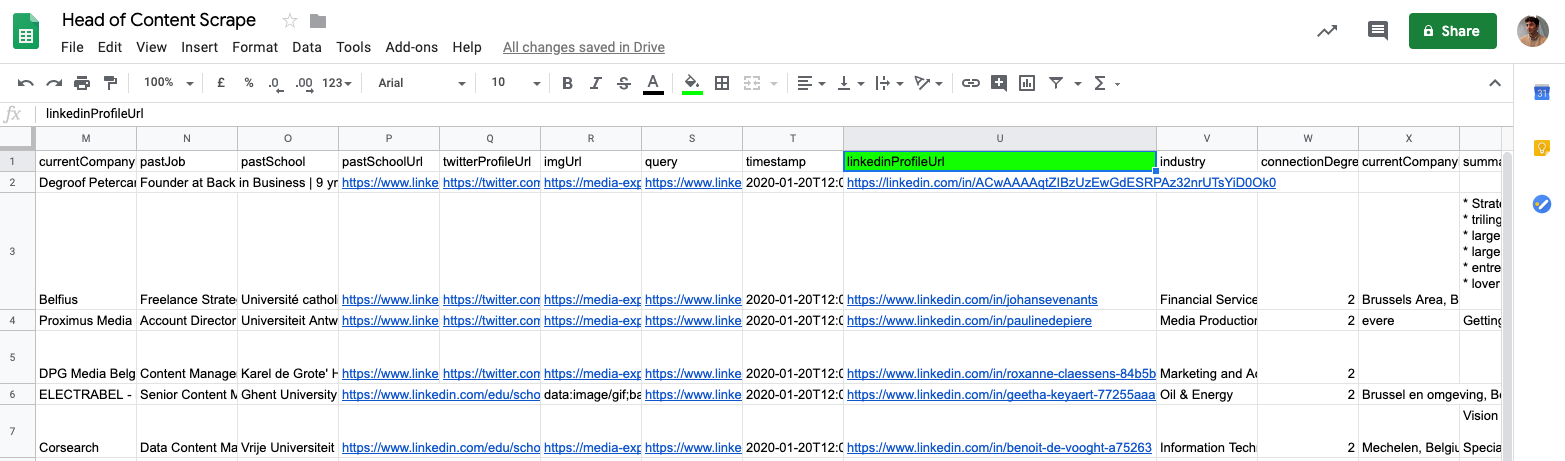
Task: Select the Belfius cell
Action: point(86,250)
